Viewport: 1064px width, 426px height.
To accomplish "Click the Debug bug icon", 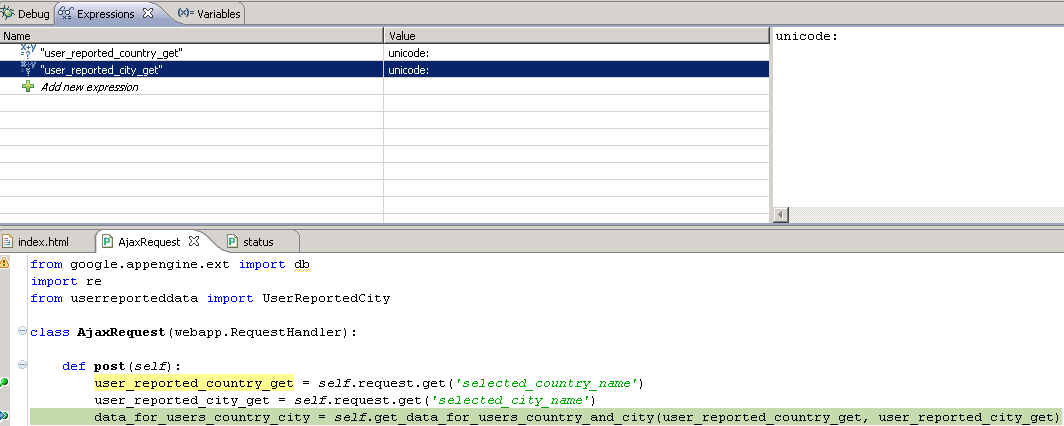I will (7, 14).
